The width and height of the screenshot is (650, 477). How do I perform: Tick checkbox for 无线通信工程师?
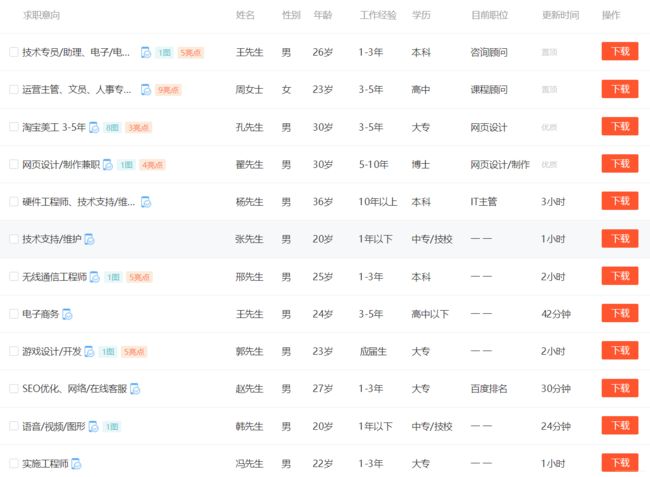(14, 276)
